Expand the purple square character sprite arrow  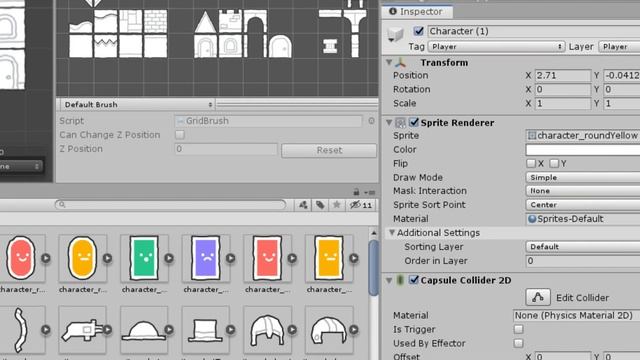pyautogui.click(x=231, y=258)
